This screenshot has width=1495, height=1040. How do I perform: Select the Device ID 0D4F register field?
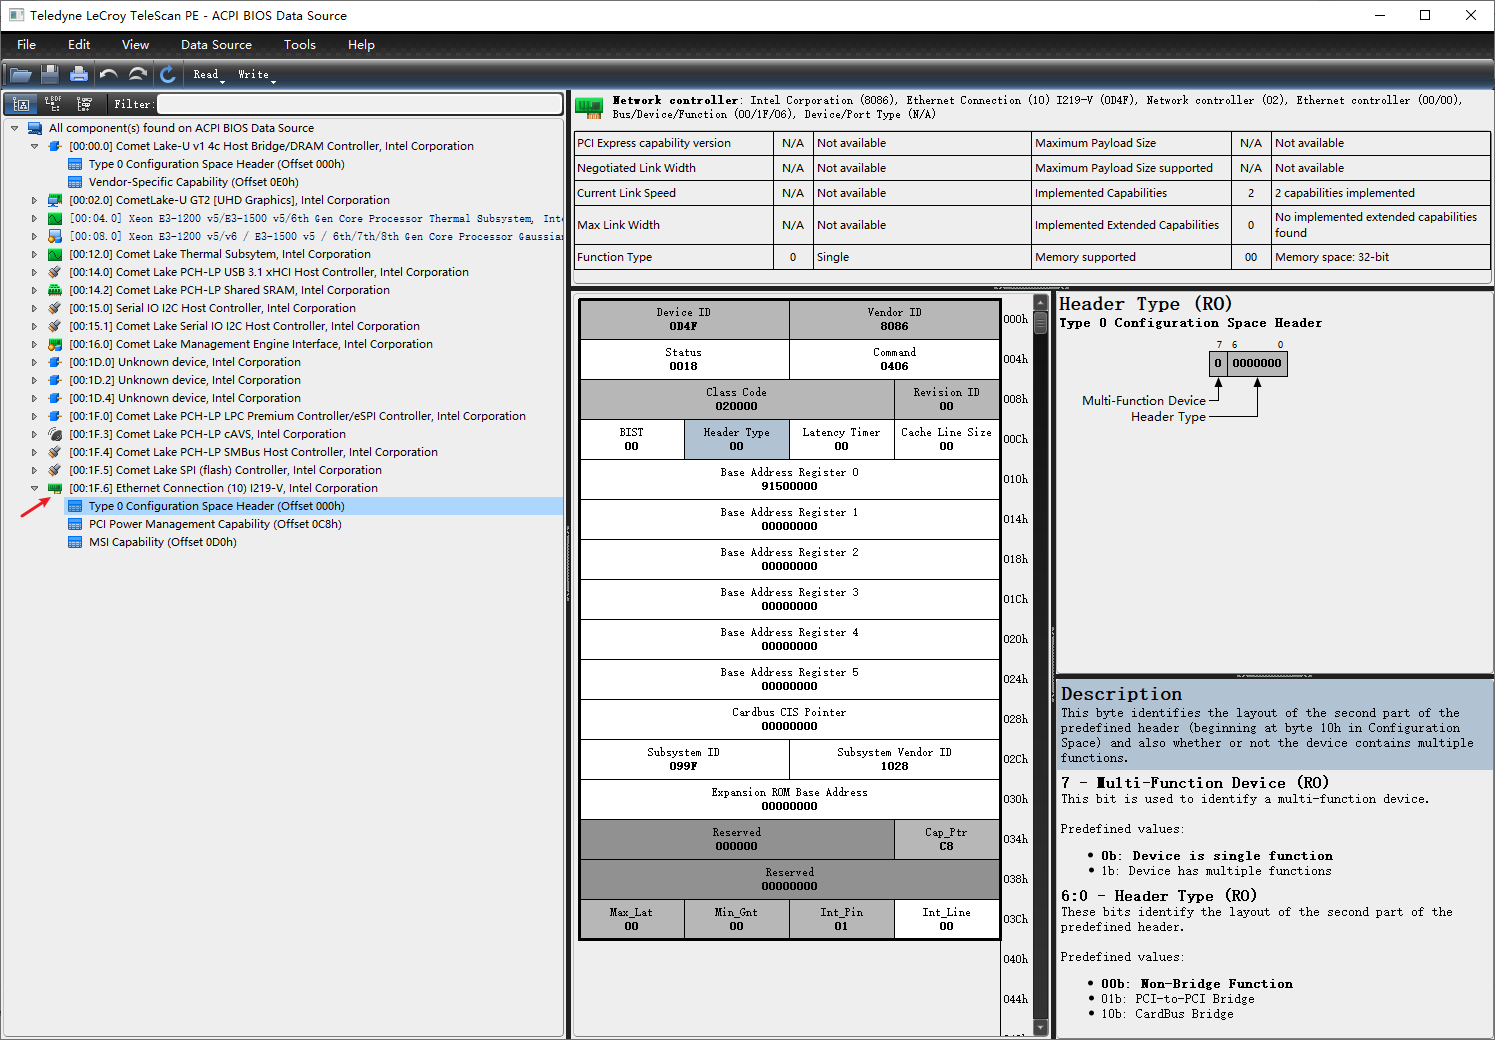(x=684, y=319)
